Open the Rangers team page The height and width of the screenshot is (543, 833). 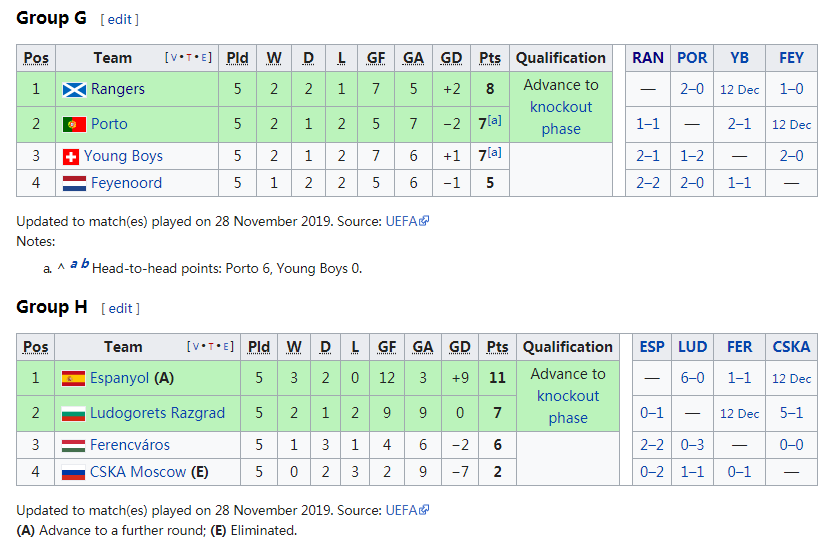[117, 89]
